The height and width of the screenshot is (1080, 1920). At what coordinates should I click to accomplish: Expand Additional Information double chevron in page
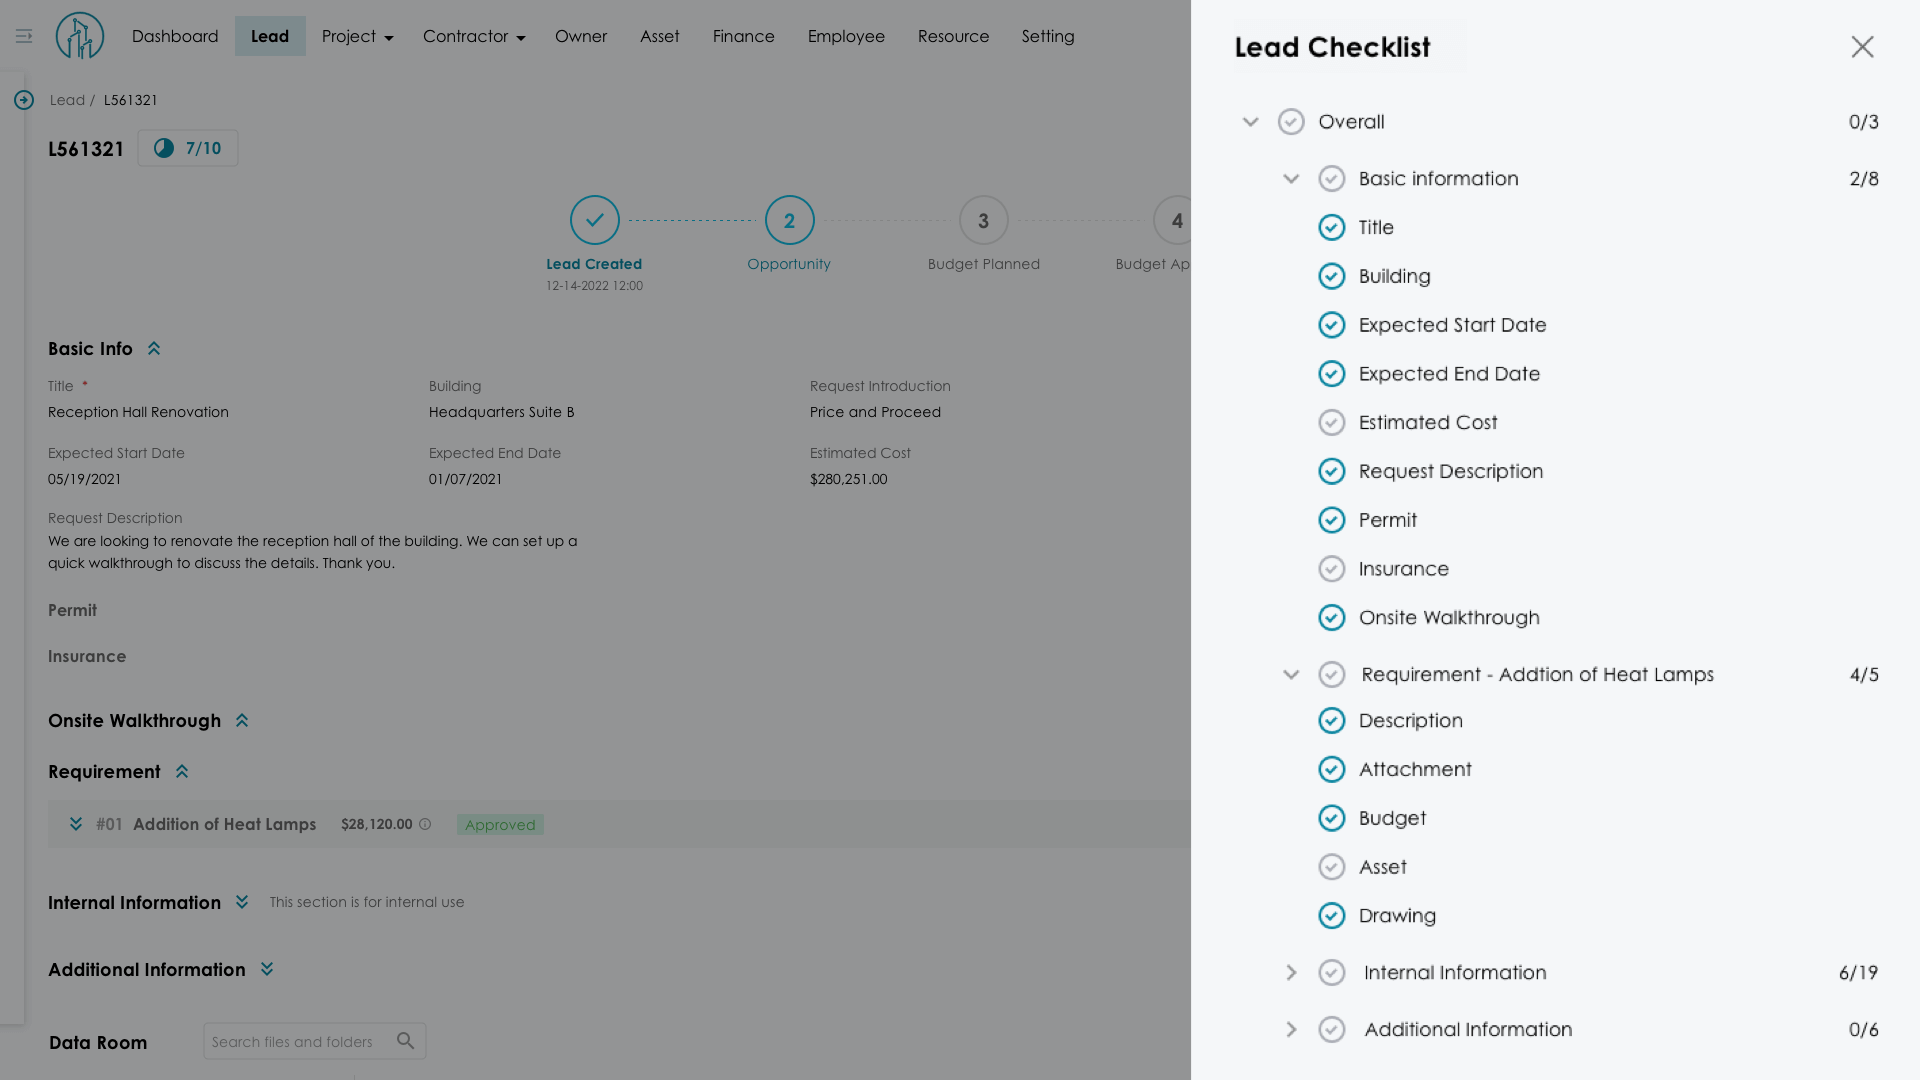[267, 969]
